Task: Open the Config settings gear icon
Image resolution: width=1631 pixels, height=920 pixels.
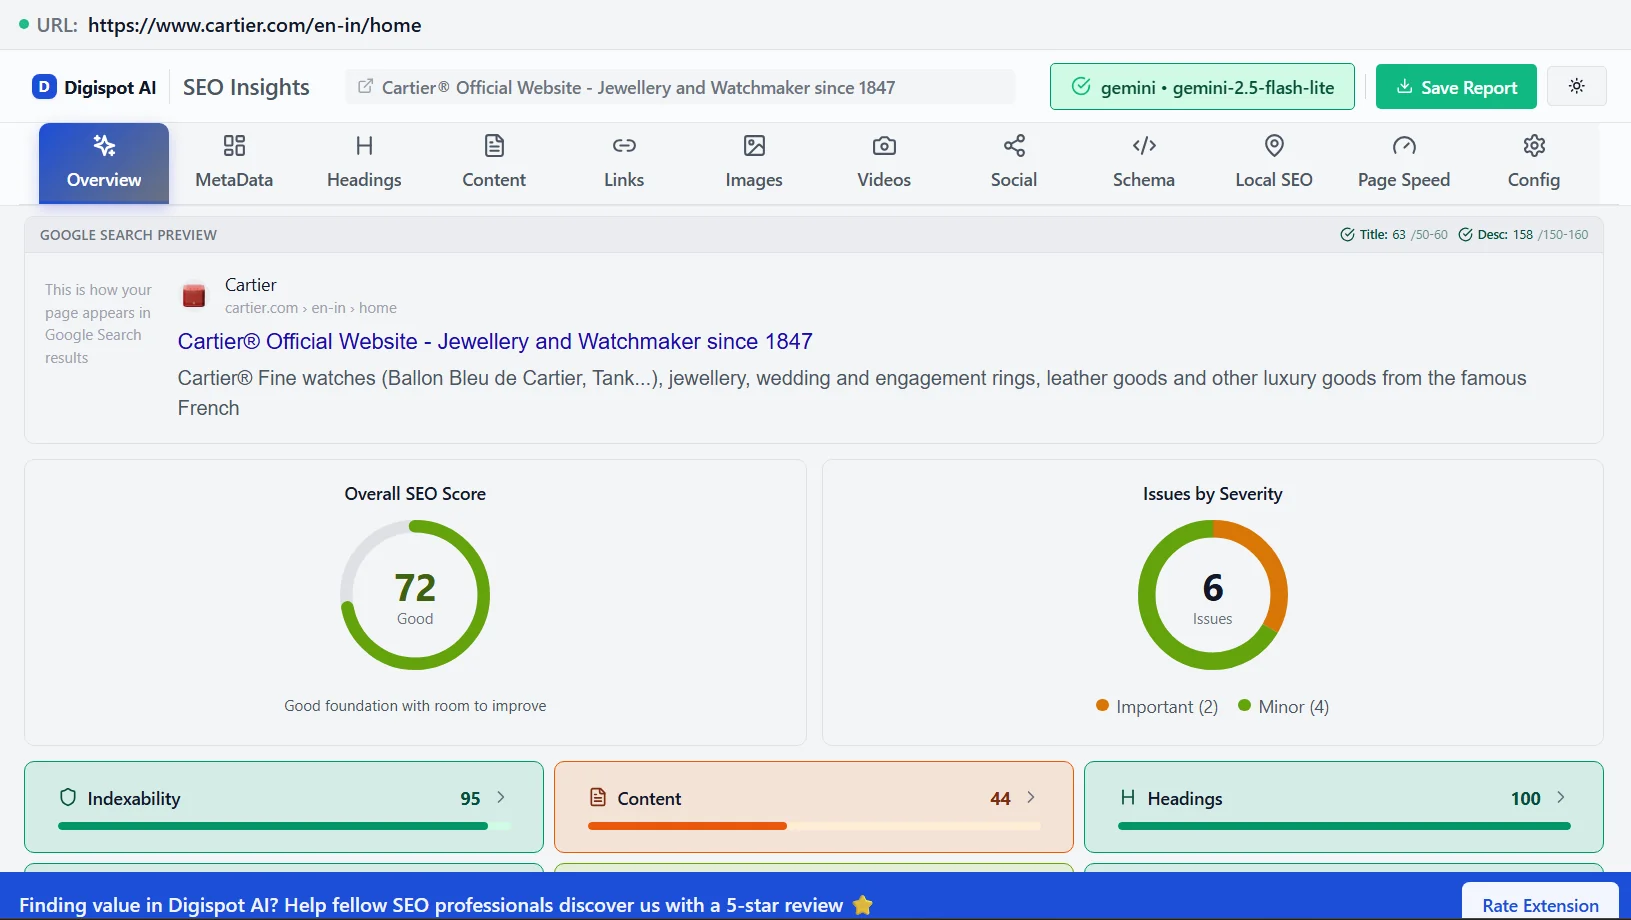Action: coord(1533,146)
